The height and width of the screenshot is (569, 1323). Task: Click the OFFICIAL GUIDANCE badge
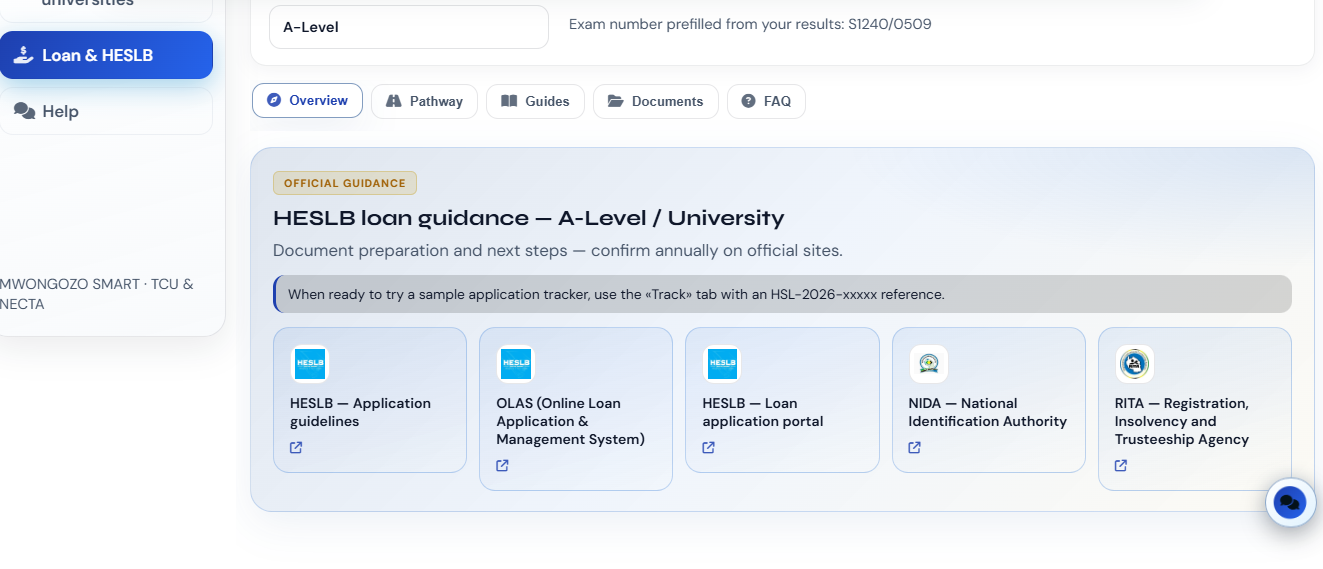(x=345, y=183)
